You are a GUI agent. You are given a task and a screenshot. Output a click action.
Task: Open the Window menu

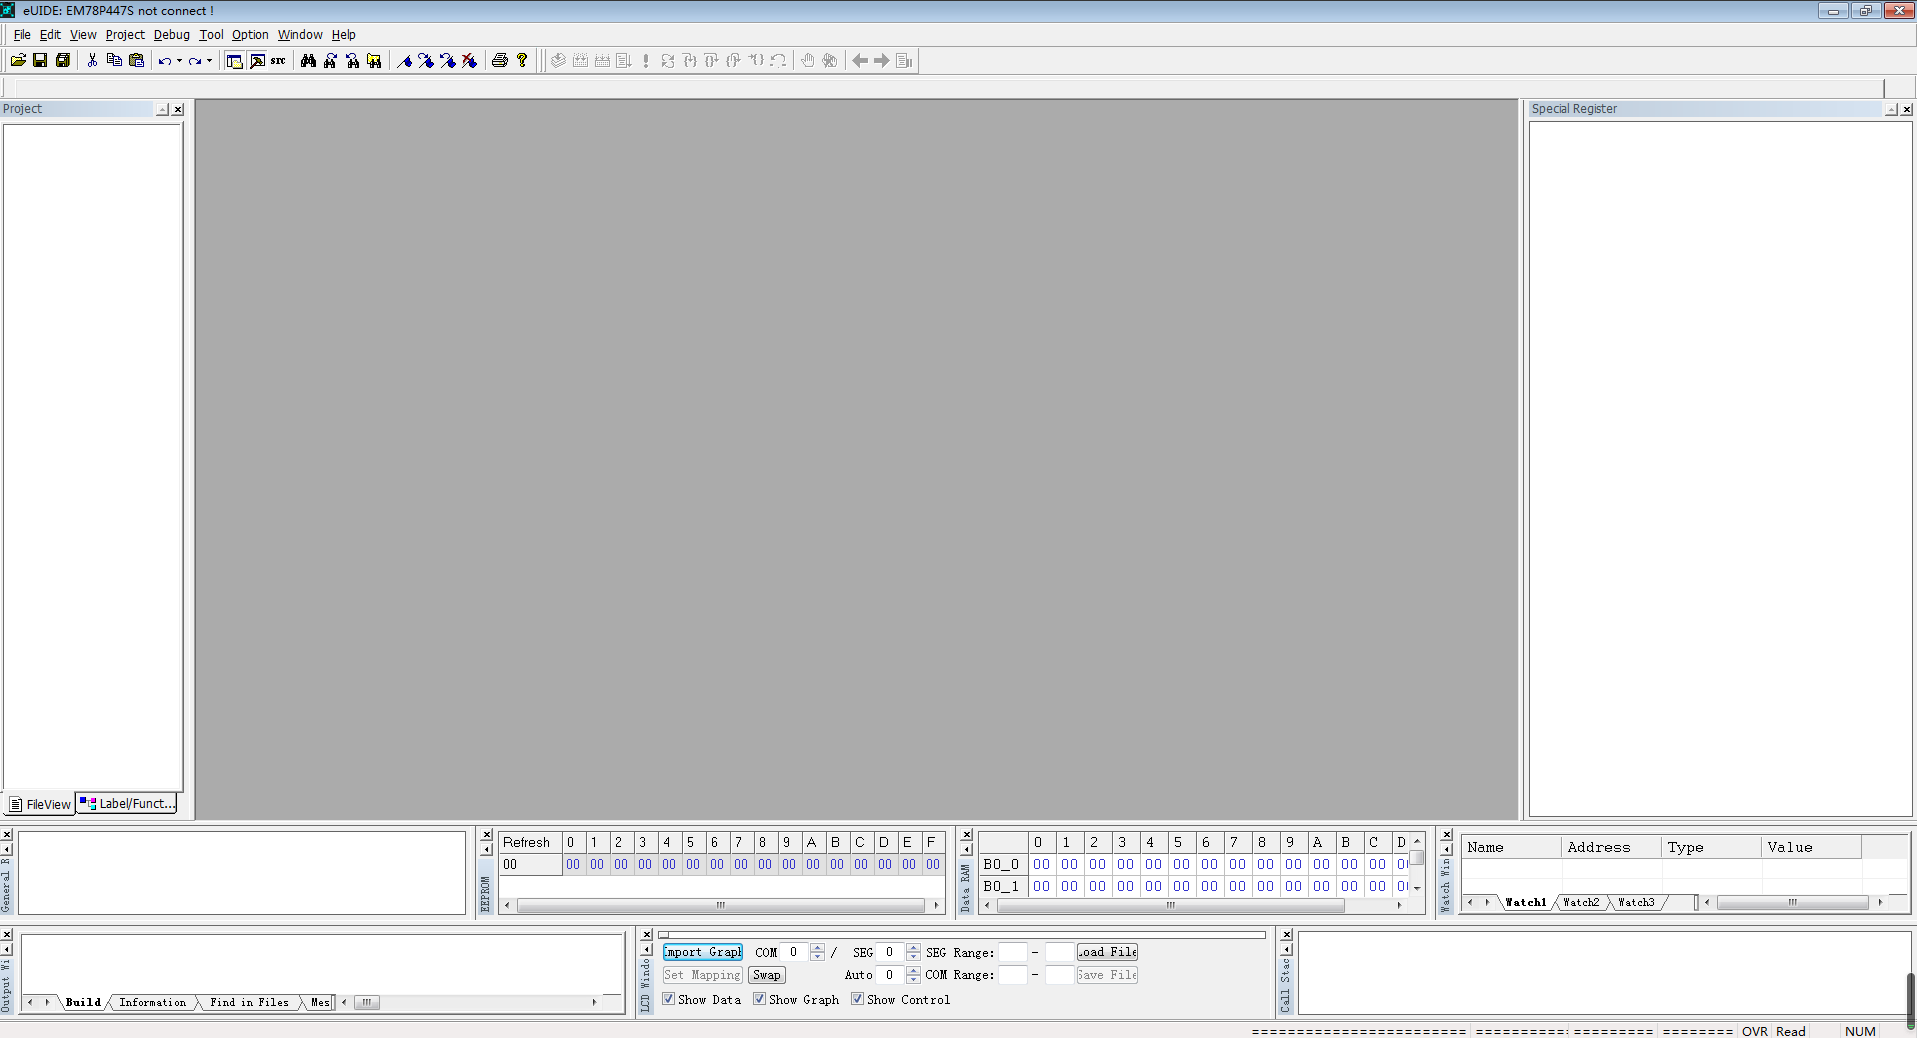300,35
